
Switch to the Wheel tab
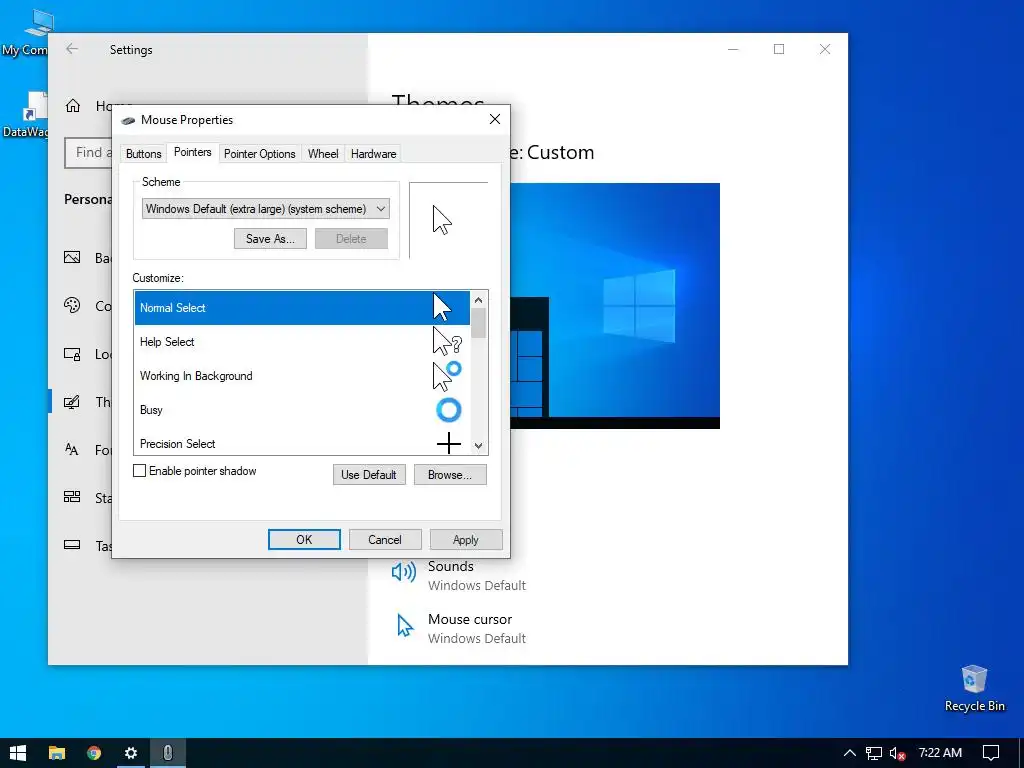click(x=323, y=153)
